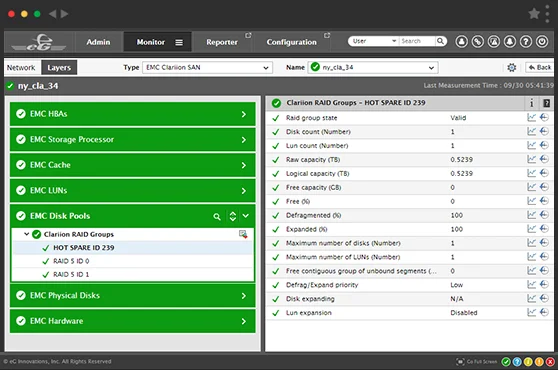Click the user profile icon in toolbar
The height and width of the screenshot is (370, 558).
(462, 42)
